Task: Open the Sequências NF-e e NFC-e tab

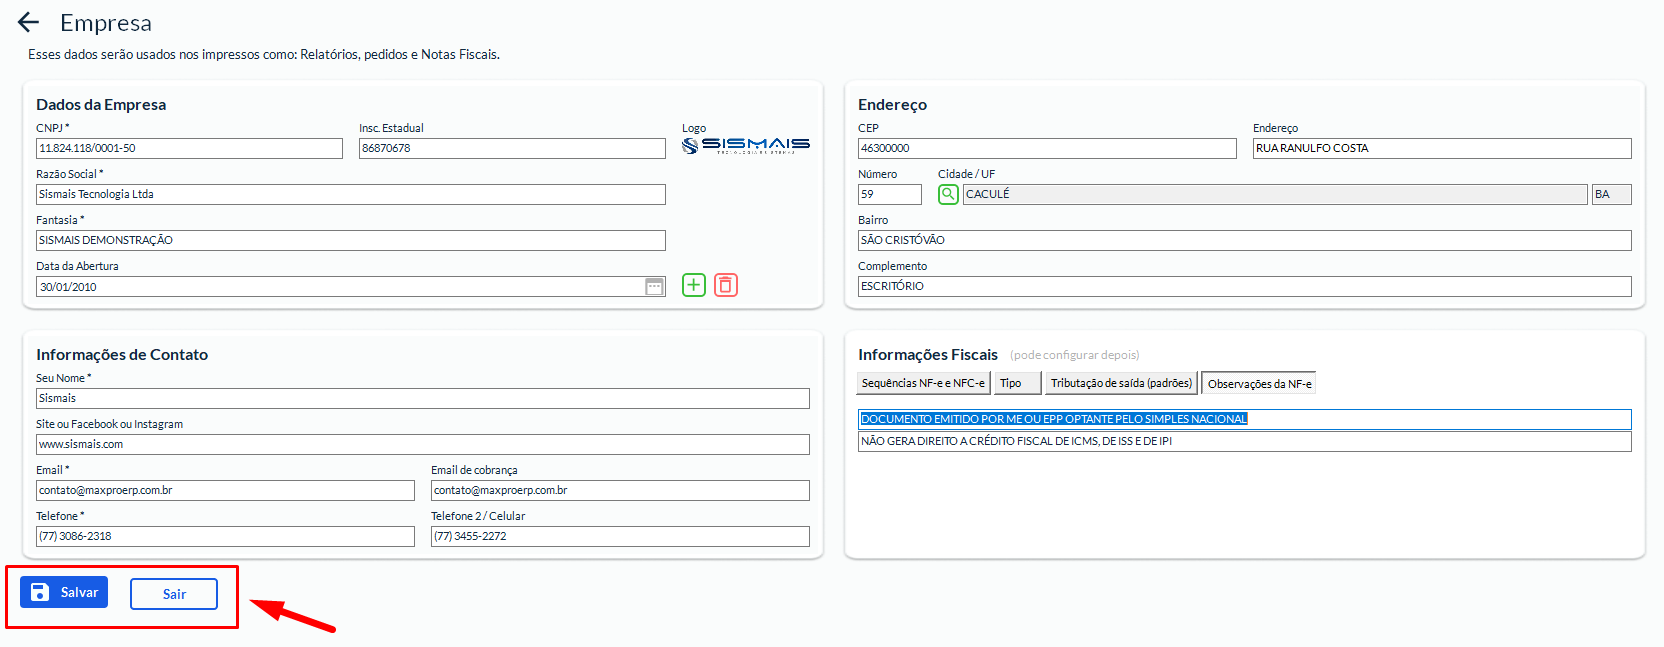Action: click(x=923, y=383)
